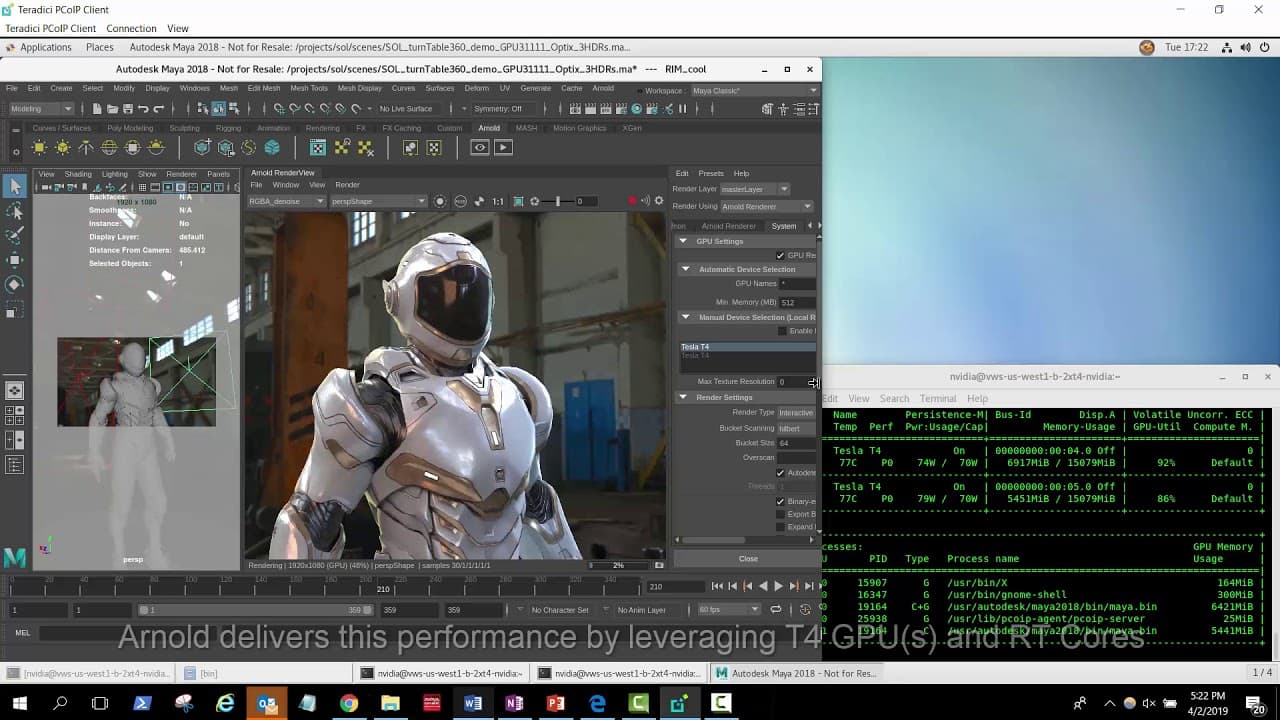
Task: Switch to the Motion Graphics shelf tab
Action: (580, 128)
